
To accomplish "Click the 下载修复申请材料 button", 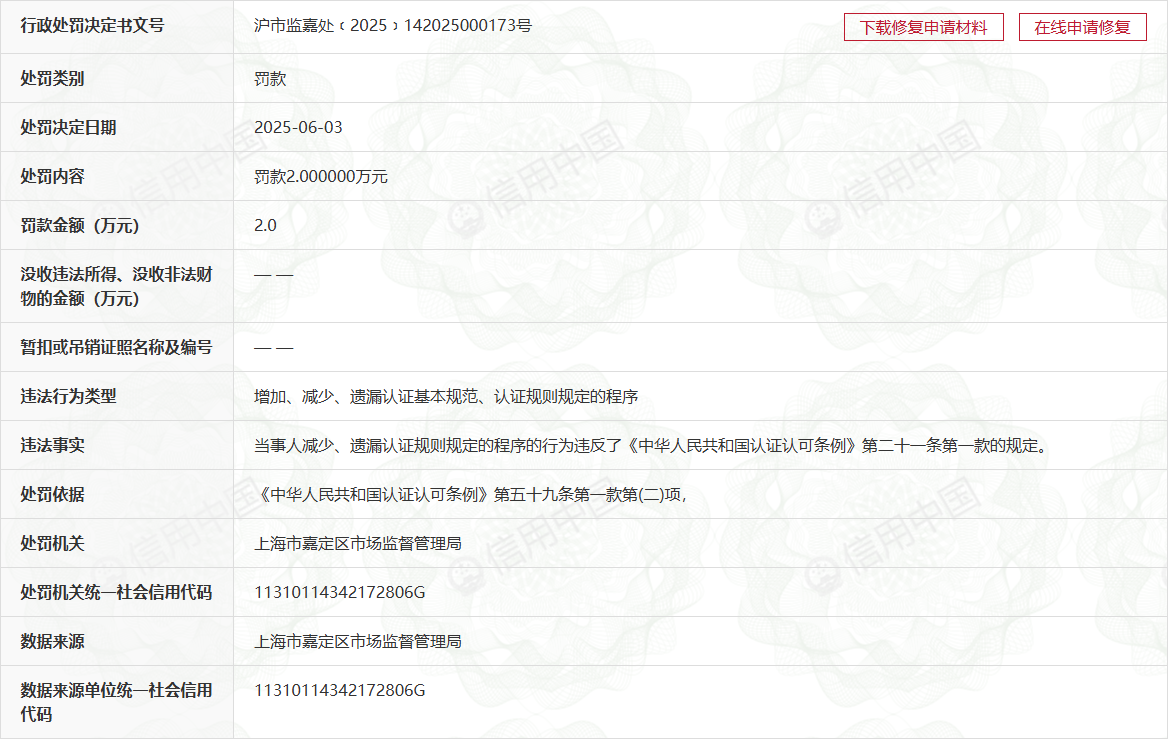I will 922,27.
